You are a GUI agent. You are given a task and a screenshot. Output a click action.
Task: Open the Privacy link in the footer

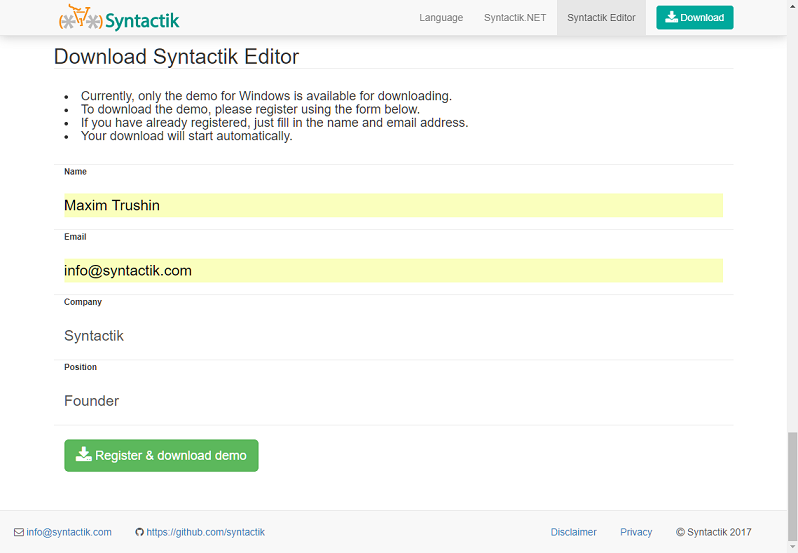coord(636,532)
